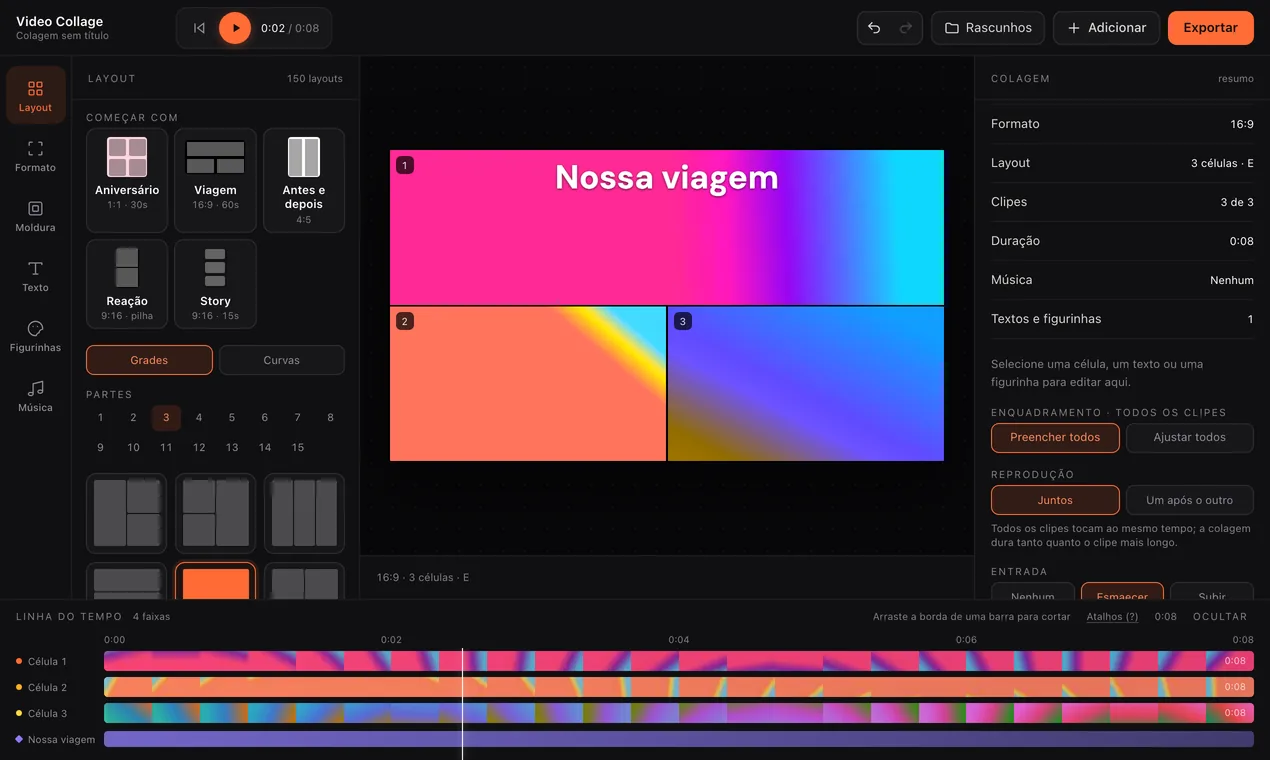
Task: Select 3 parts in Partes
Action: pos(166,417)
